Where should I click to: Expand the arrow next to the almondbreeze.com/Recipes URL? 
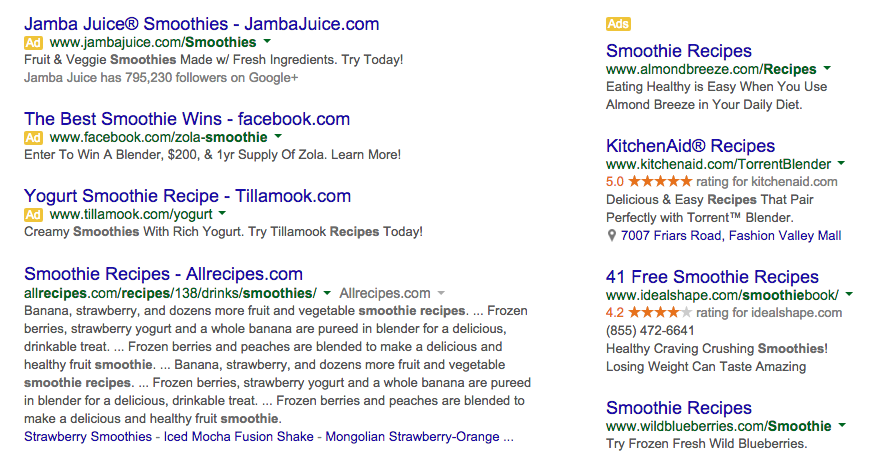827,70
